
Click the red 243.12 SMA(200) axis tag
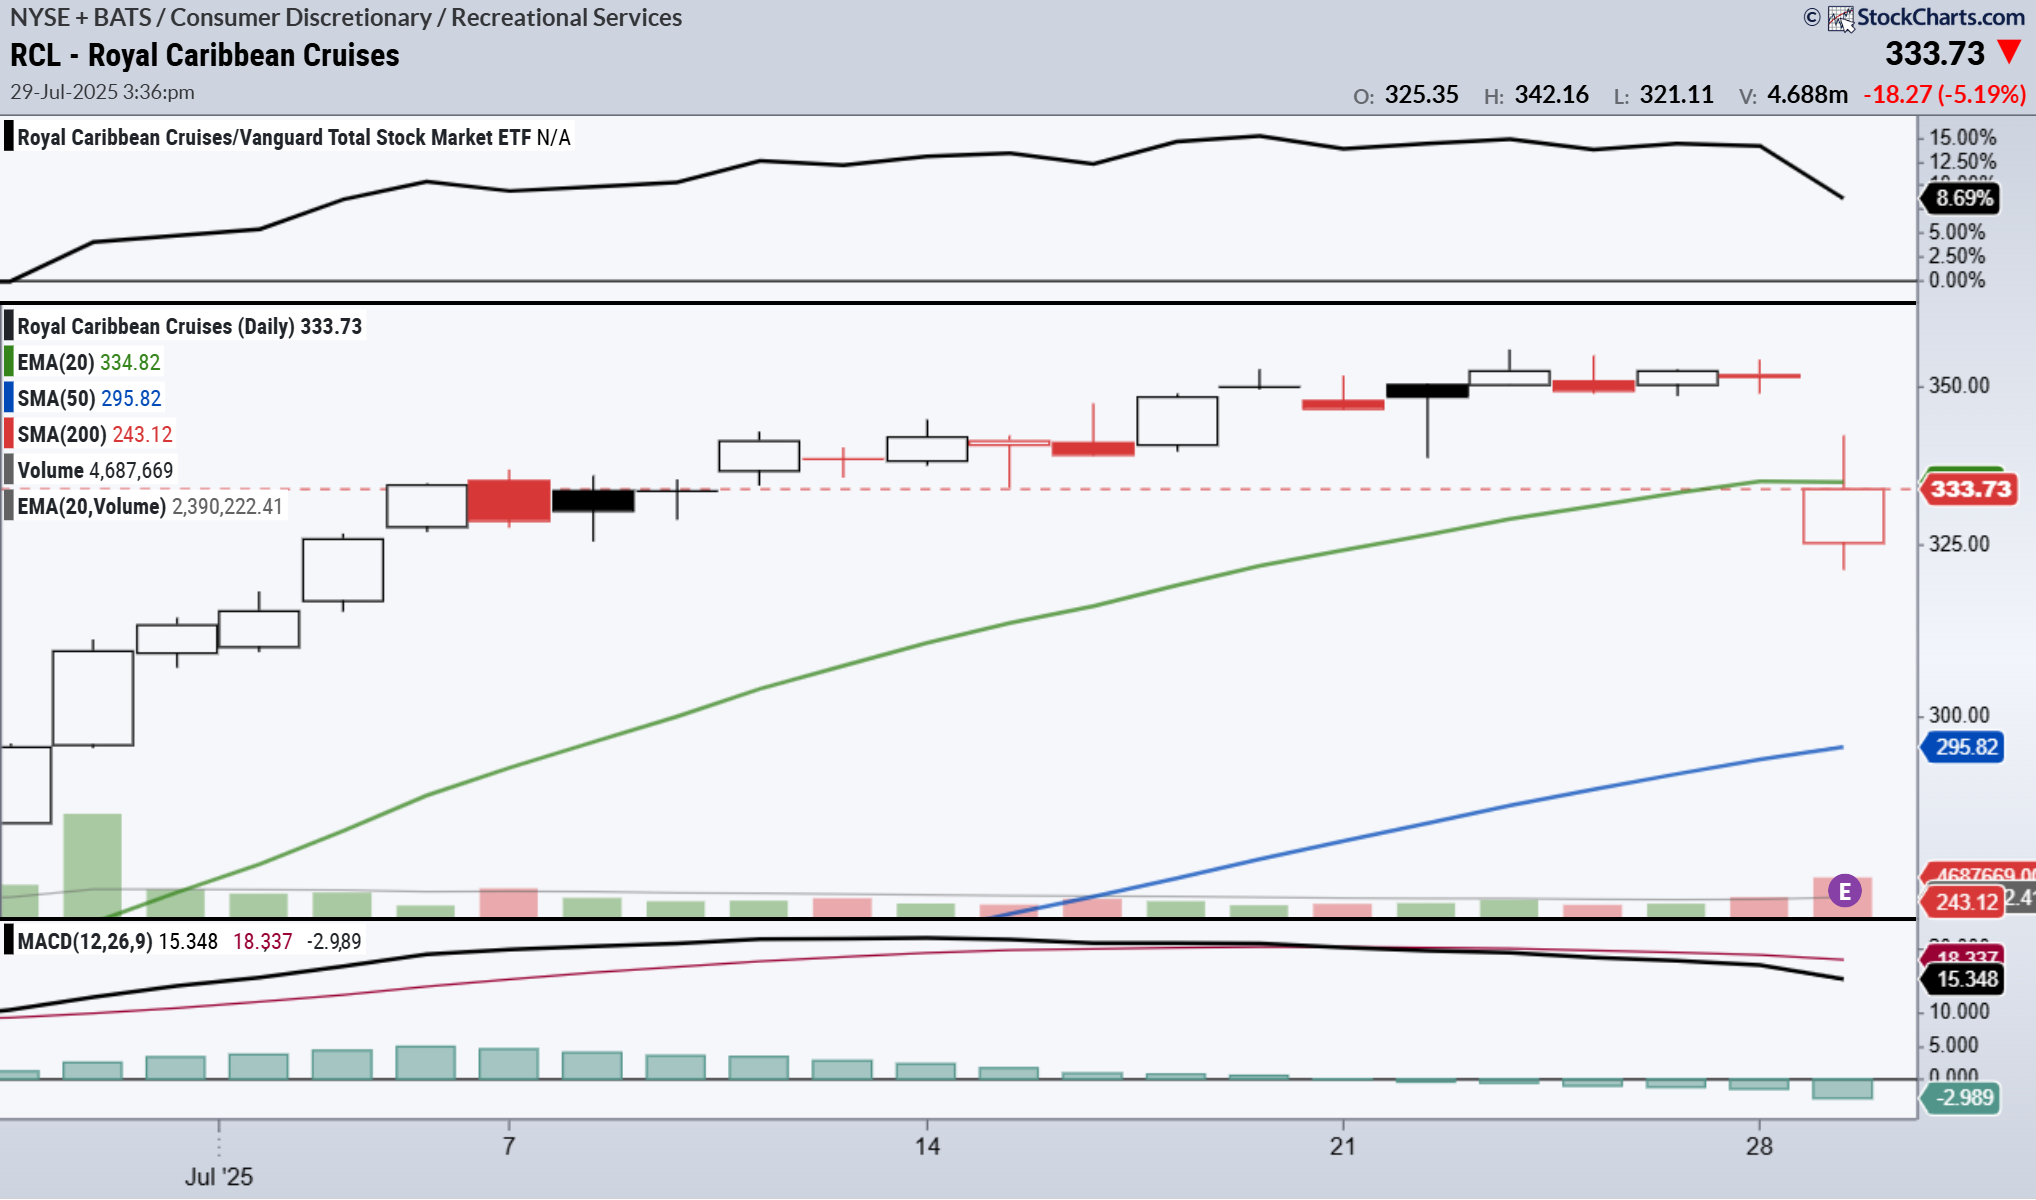[x=1964, y=902]
